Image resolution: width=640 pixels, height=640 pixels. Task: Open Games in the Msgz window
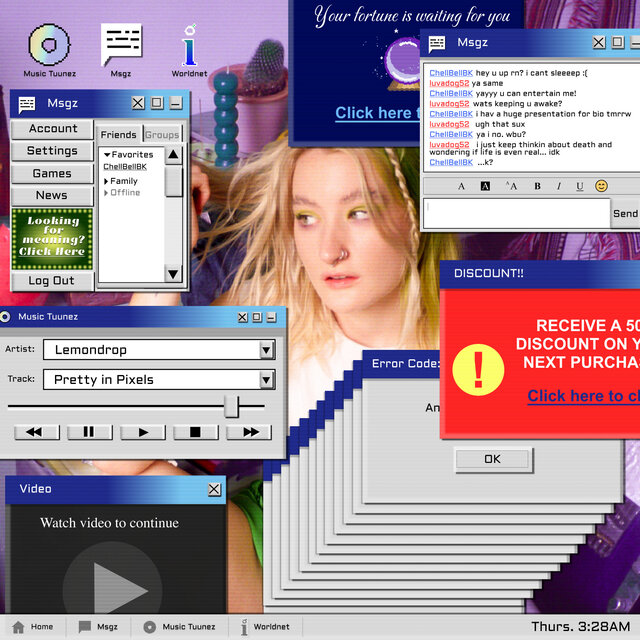(x=53, y=173)
